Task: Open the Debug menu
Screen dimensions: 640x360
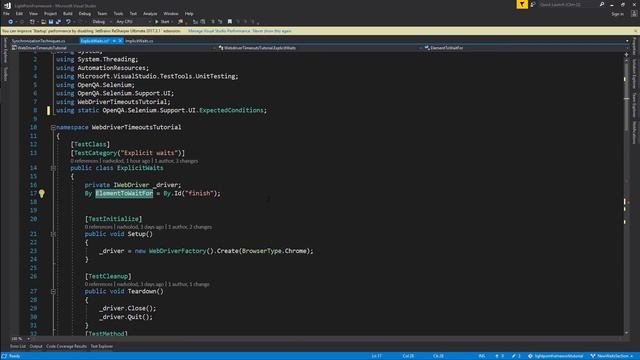Action: (x=84, y=14)
